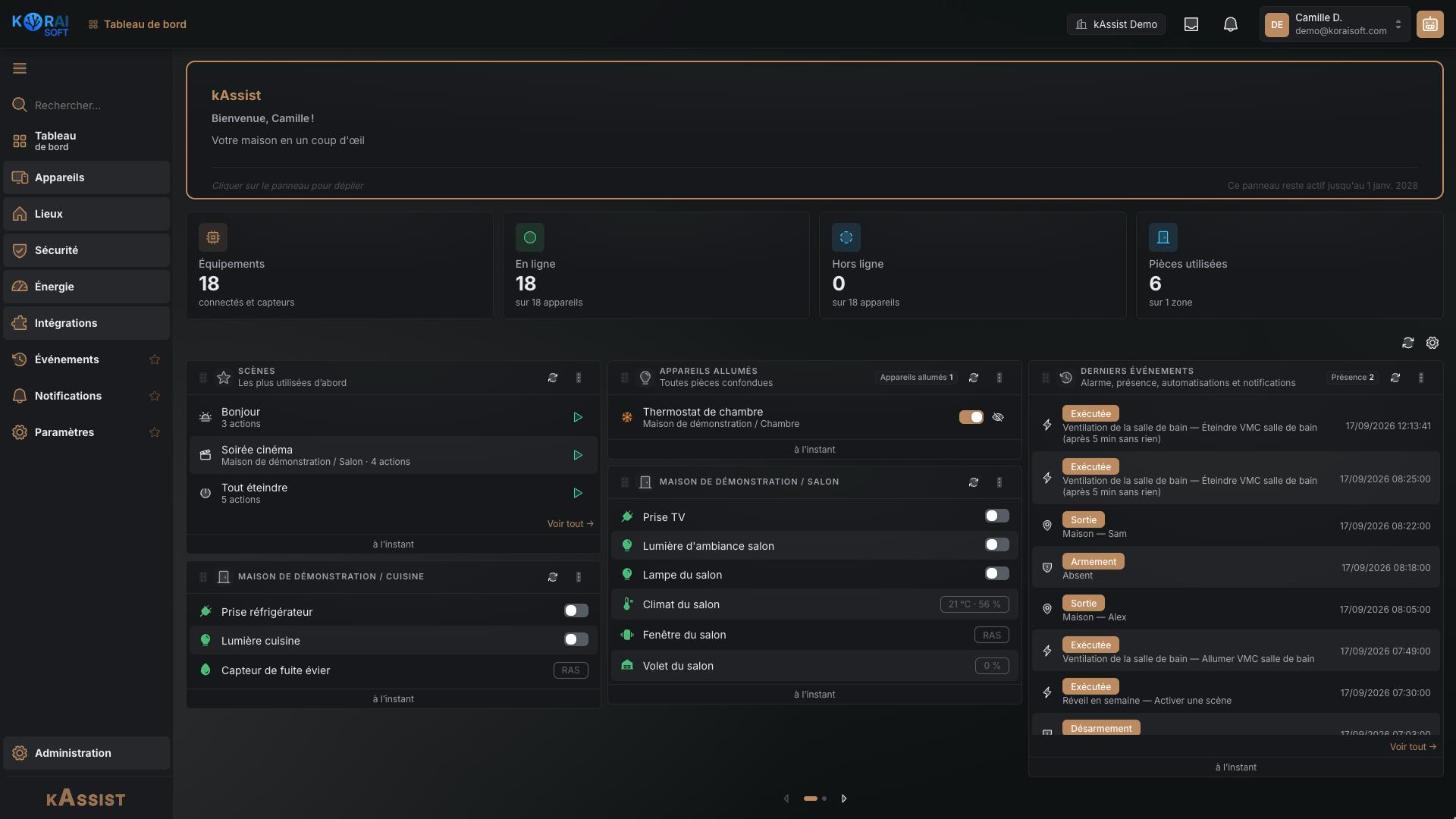Viewport: 1456px width, 819px height.
Task: Click the Volet du salon 0 % value
Action: pos(991,666)
